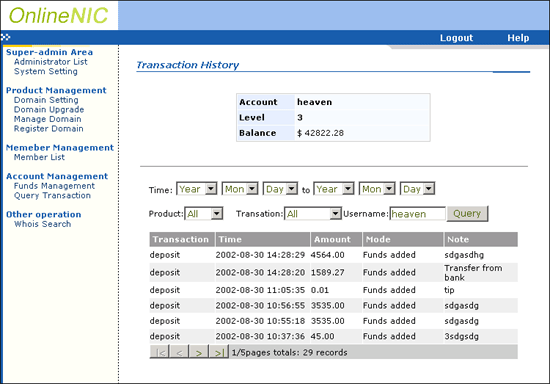Viewport: 550px width, 384px height.
Task: Click the Note column header
Action: click(481, 239)
